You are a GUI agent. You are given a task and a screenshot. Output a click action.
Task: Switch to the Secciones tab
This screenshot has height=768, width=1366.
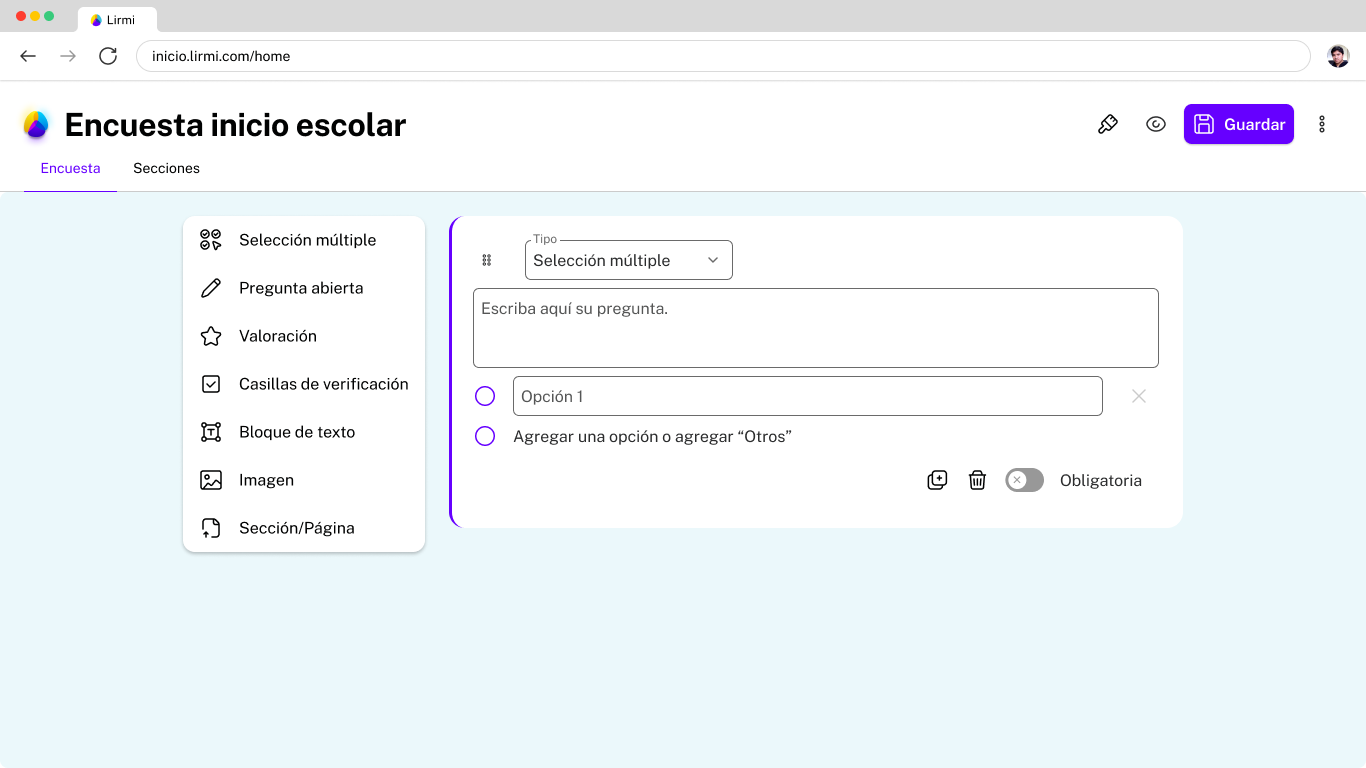point(166,168)
